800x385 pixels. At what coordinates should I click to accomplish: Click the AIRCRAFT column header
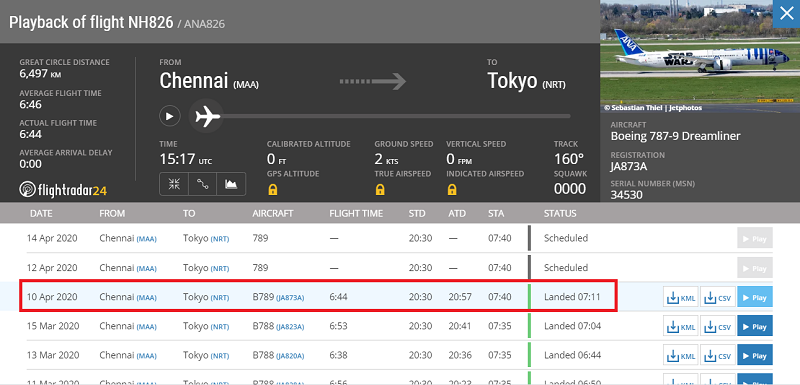(272, 213)
